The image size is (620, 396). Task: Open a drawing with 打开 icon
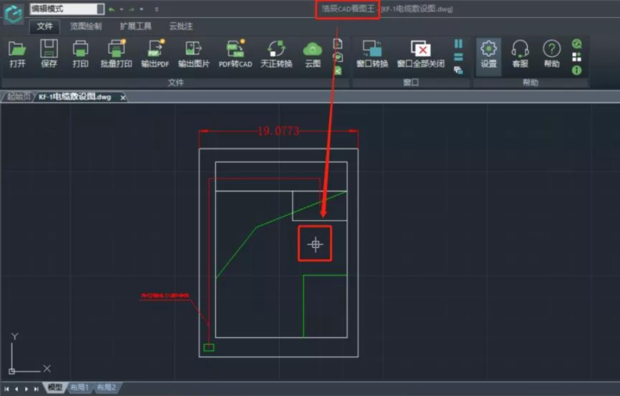(17, 54)
